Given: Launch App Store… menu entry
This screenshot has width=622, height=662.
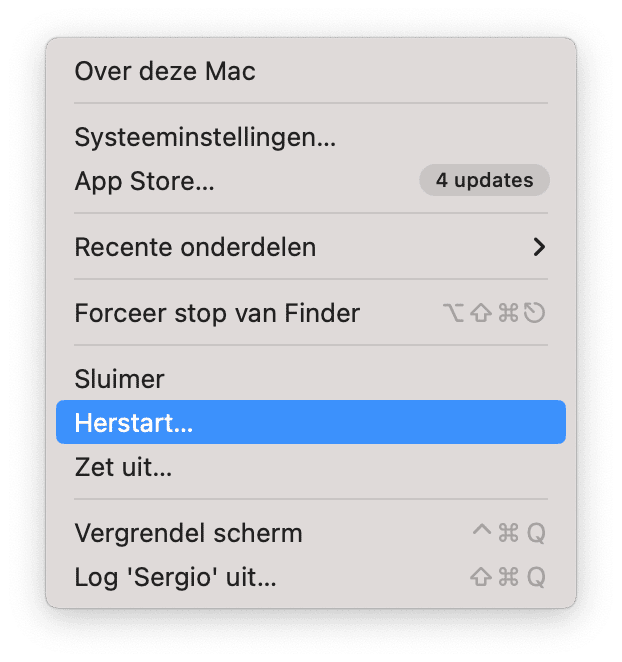Looking at the screenshot, I should (x=311, y=181).
